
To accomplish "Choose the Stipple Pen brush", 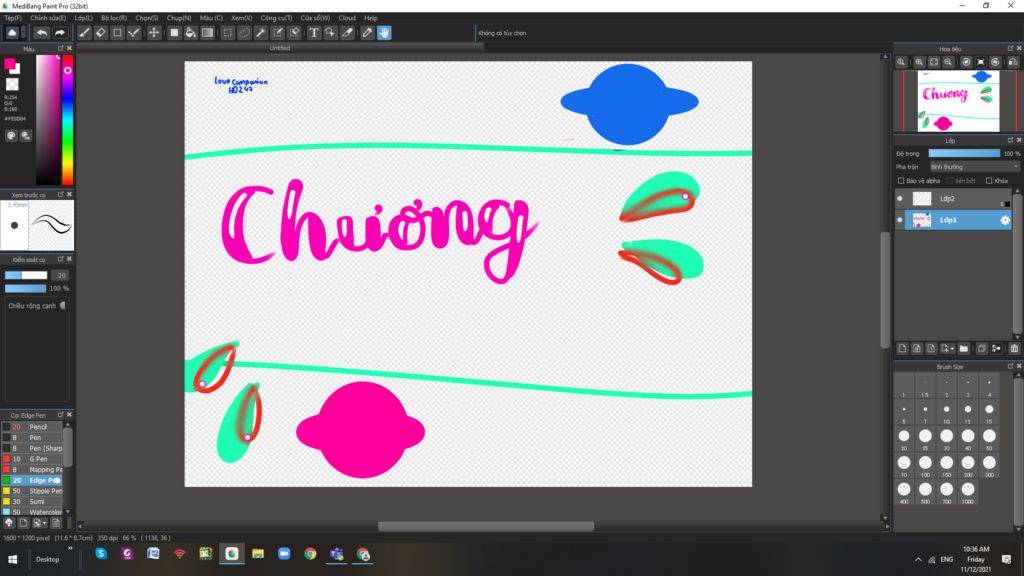I will tap(33, 491).
